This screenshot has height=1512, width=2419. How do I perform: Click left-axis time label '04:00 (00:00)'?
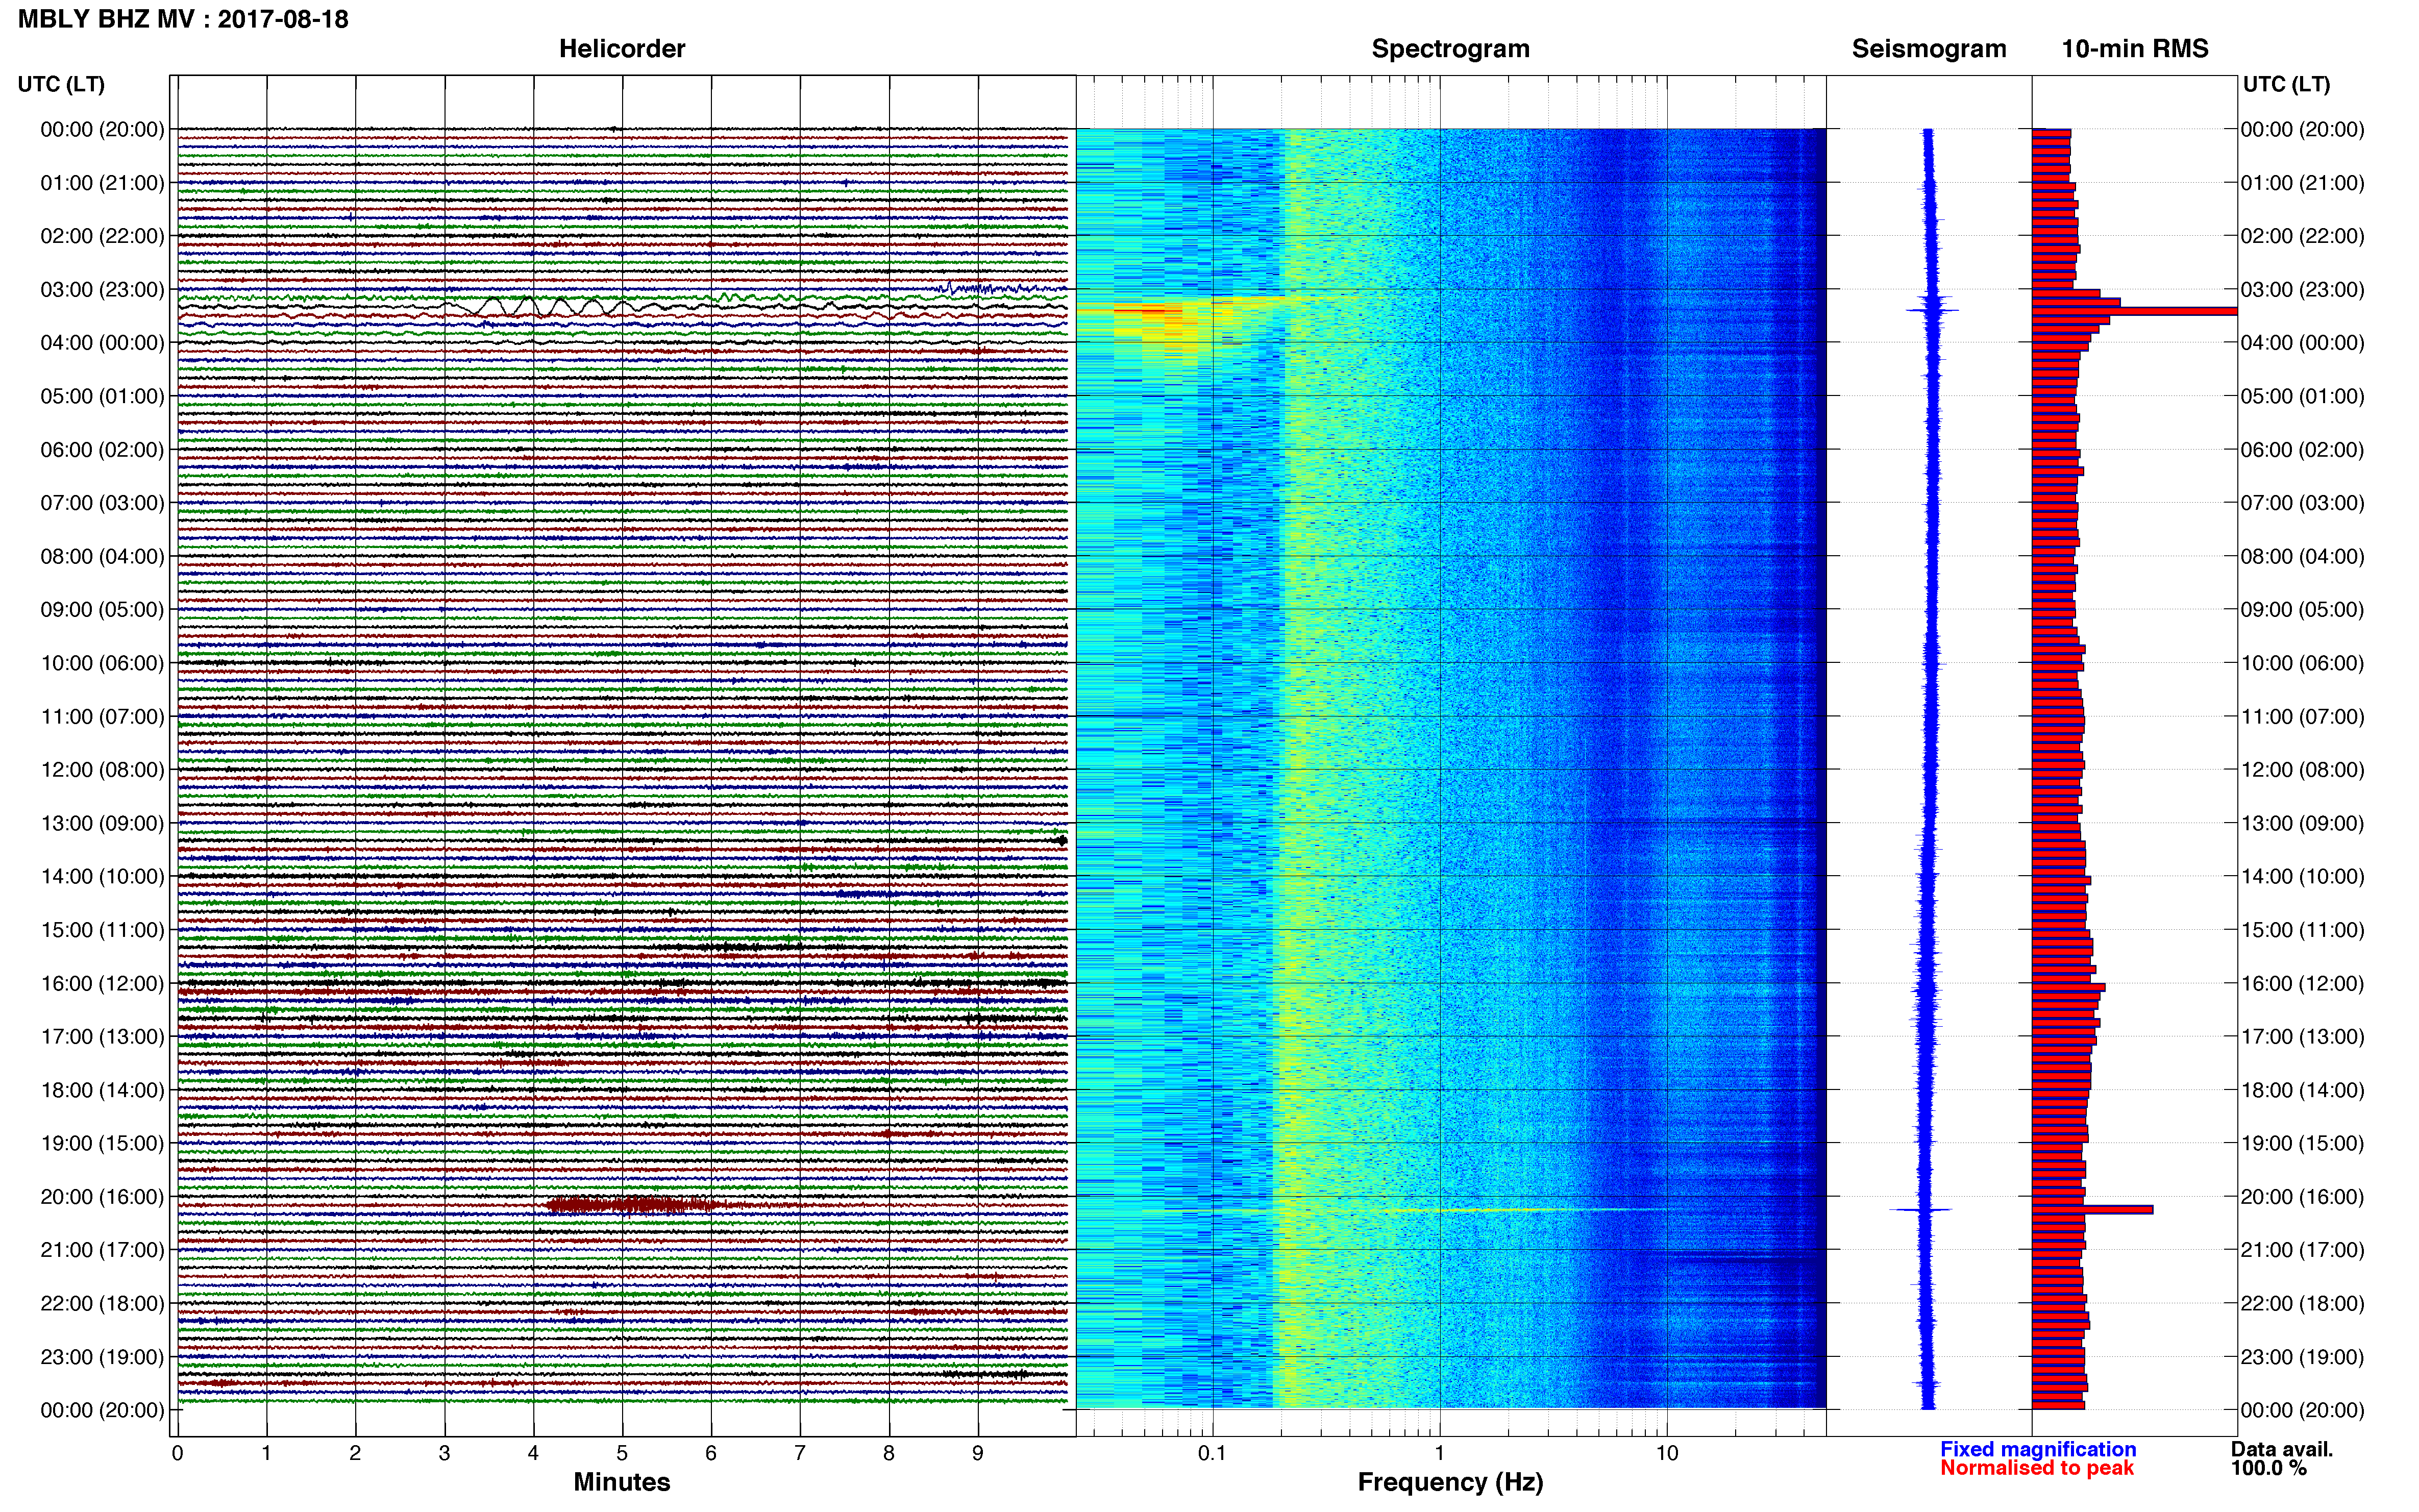pos(102,343)
